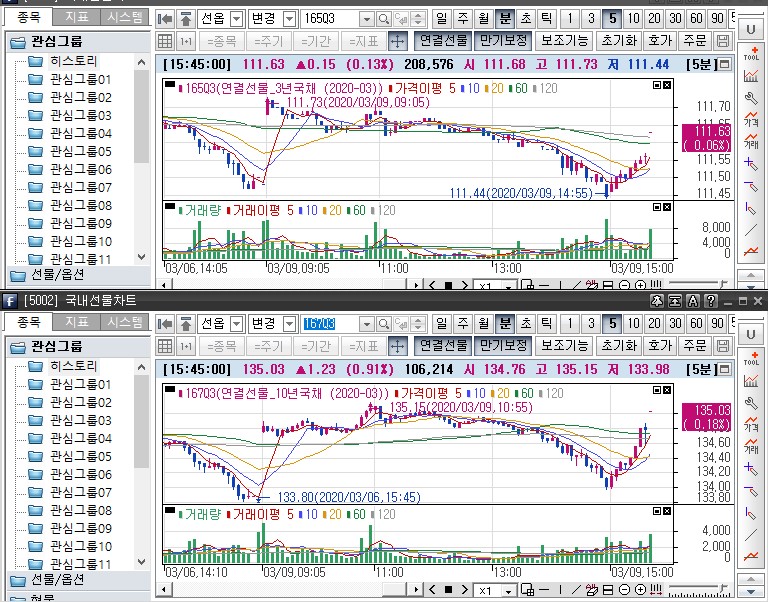Switch to 시스템 tab in bottom left panel
The height and width of the screenshot is (602, 768).
(x=124, y=322)
